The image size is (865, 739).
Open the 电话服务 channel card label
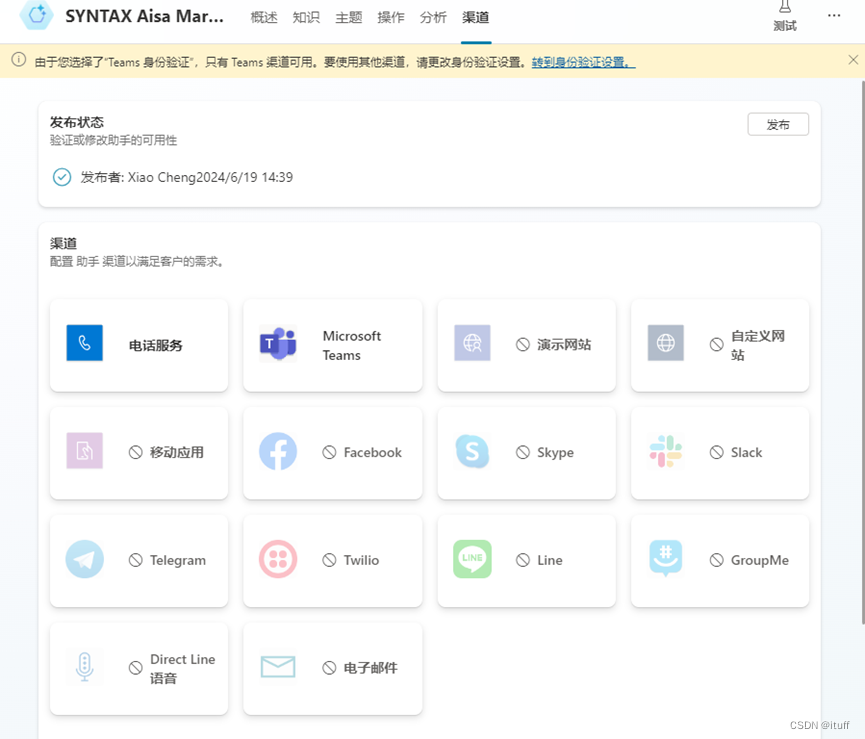tap(156, 345)
